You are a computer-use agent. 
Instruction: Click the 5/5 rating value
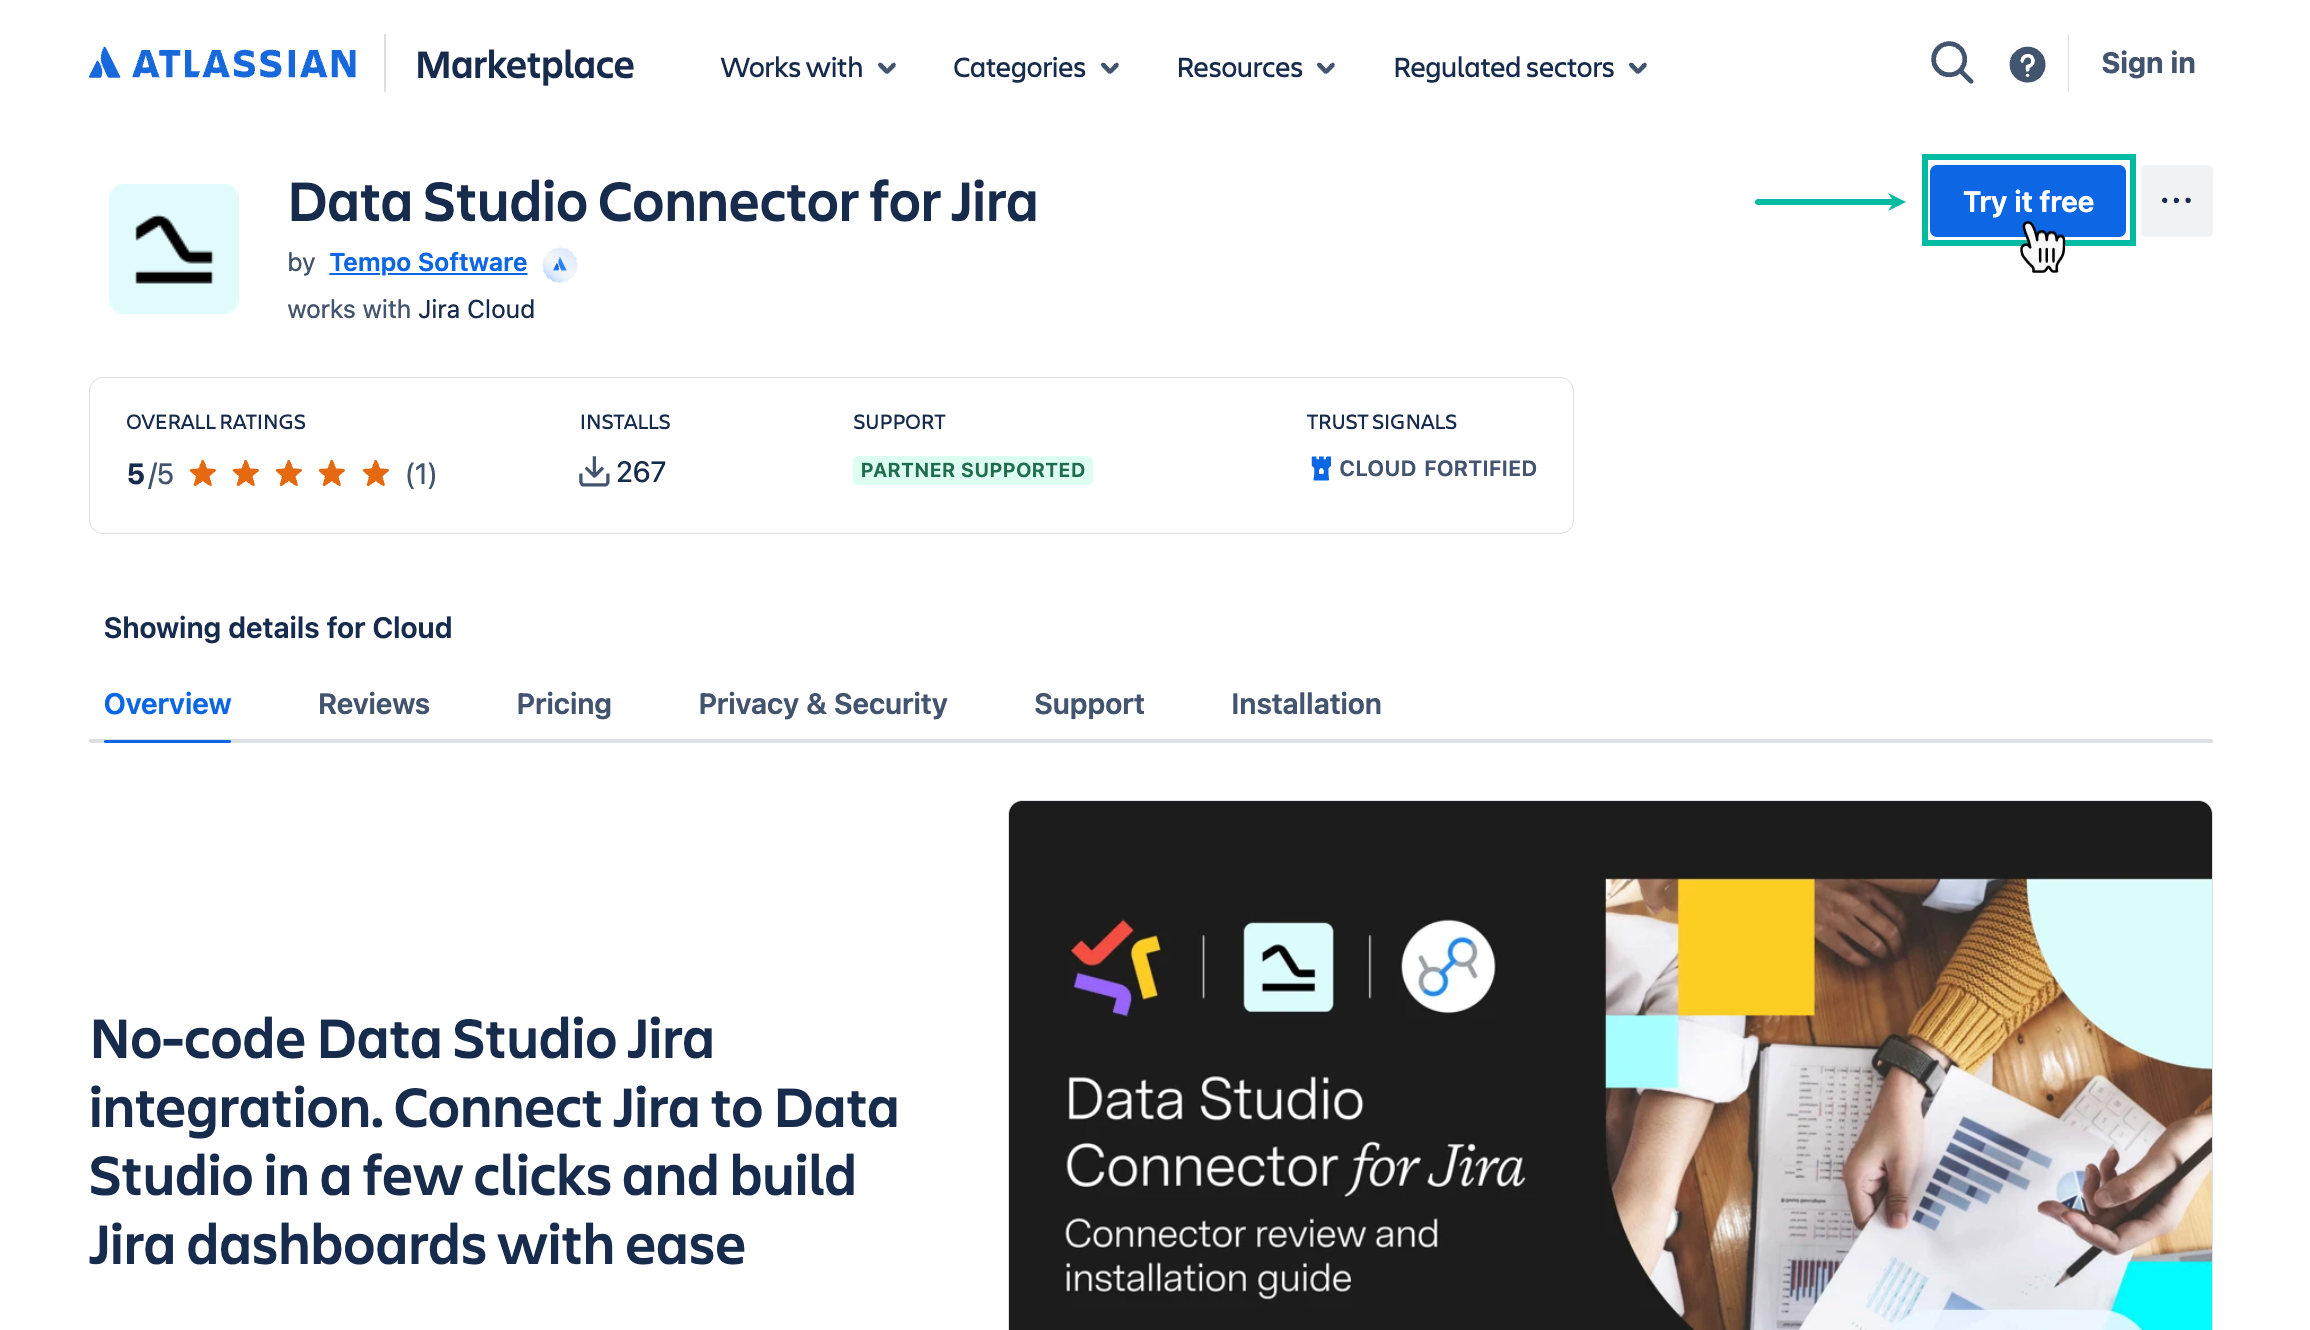click(150, 473)
